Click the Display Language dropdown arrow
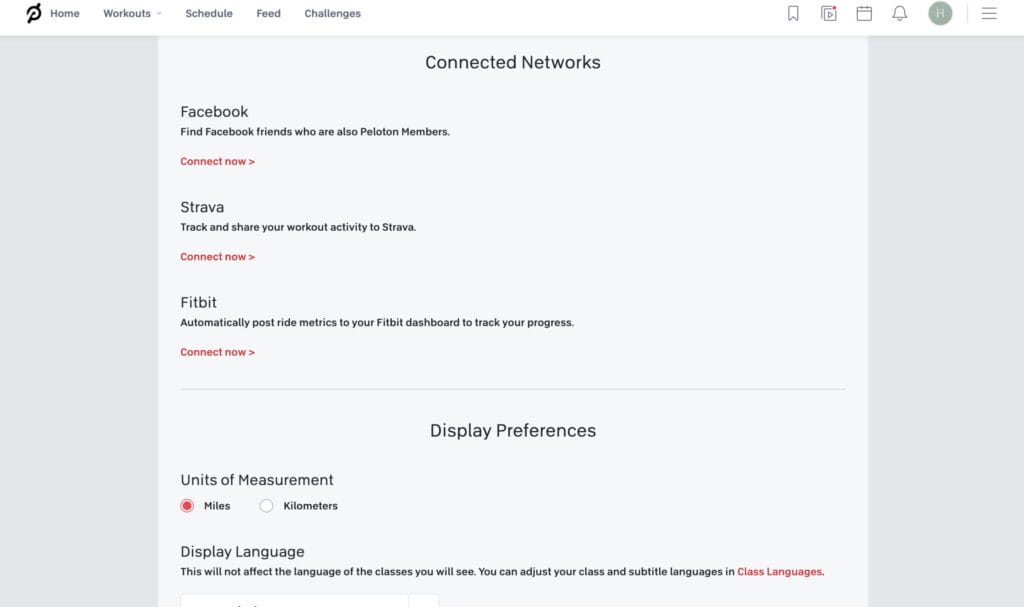The height and width of the screenshot is (607, 1024). point(423,601)
